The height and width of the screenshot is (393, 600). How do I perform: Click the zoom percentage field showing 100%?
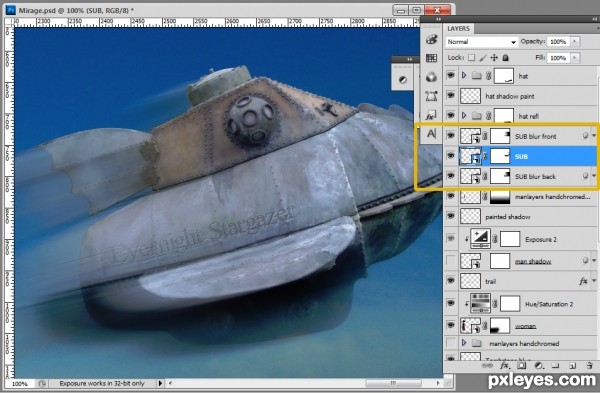coord(20,383)
